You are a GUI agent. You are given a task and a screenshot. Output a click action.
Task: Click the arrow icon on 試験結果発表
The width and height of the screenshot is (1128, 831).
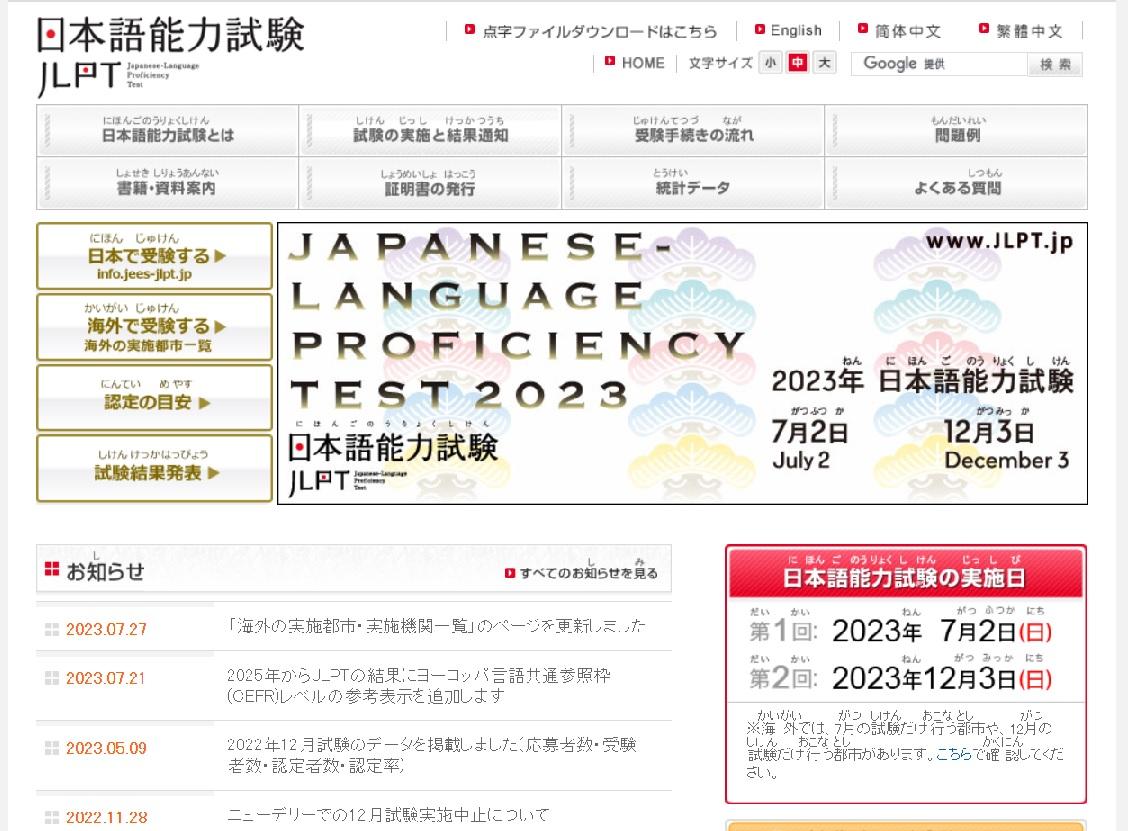pos(213,473)
